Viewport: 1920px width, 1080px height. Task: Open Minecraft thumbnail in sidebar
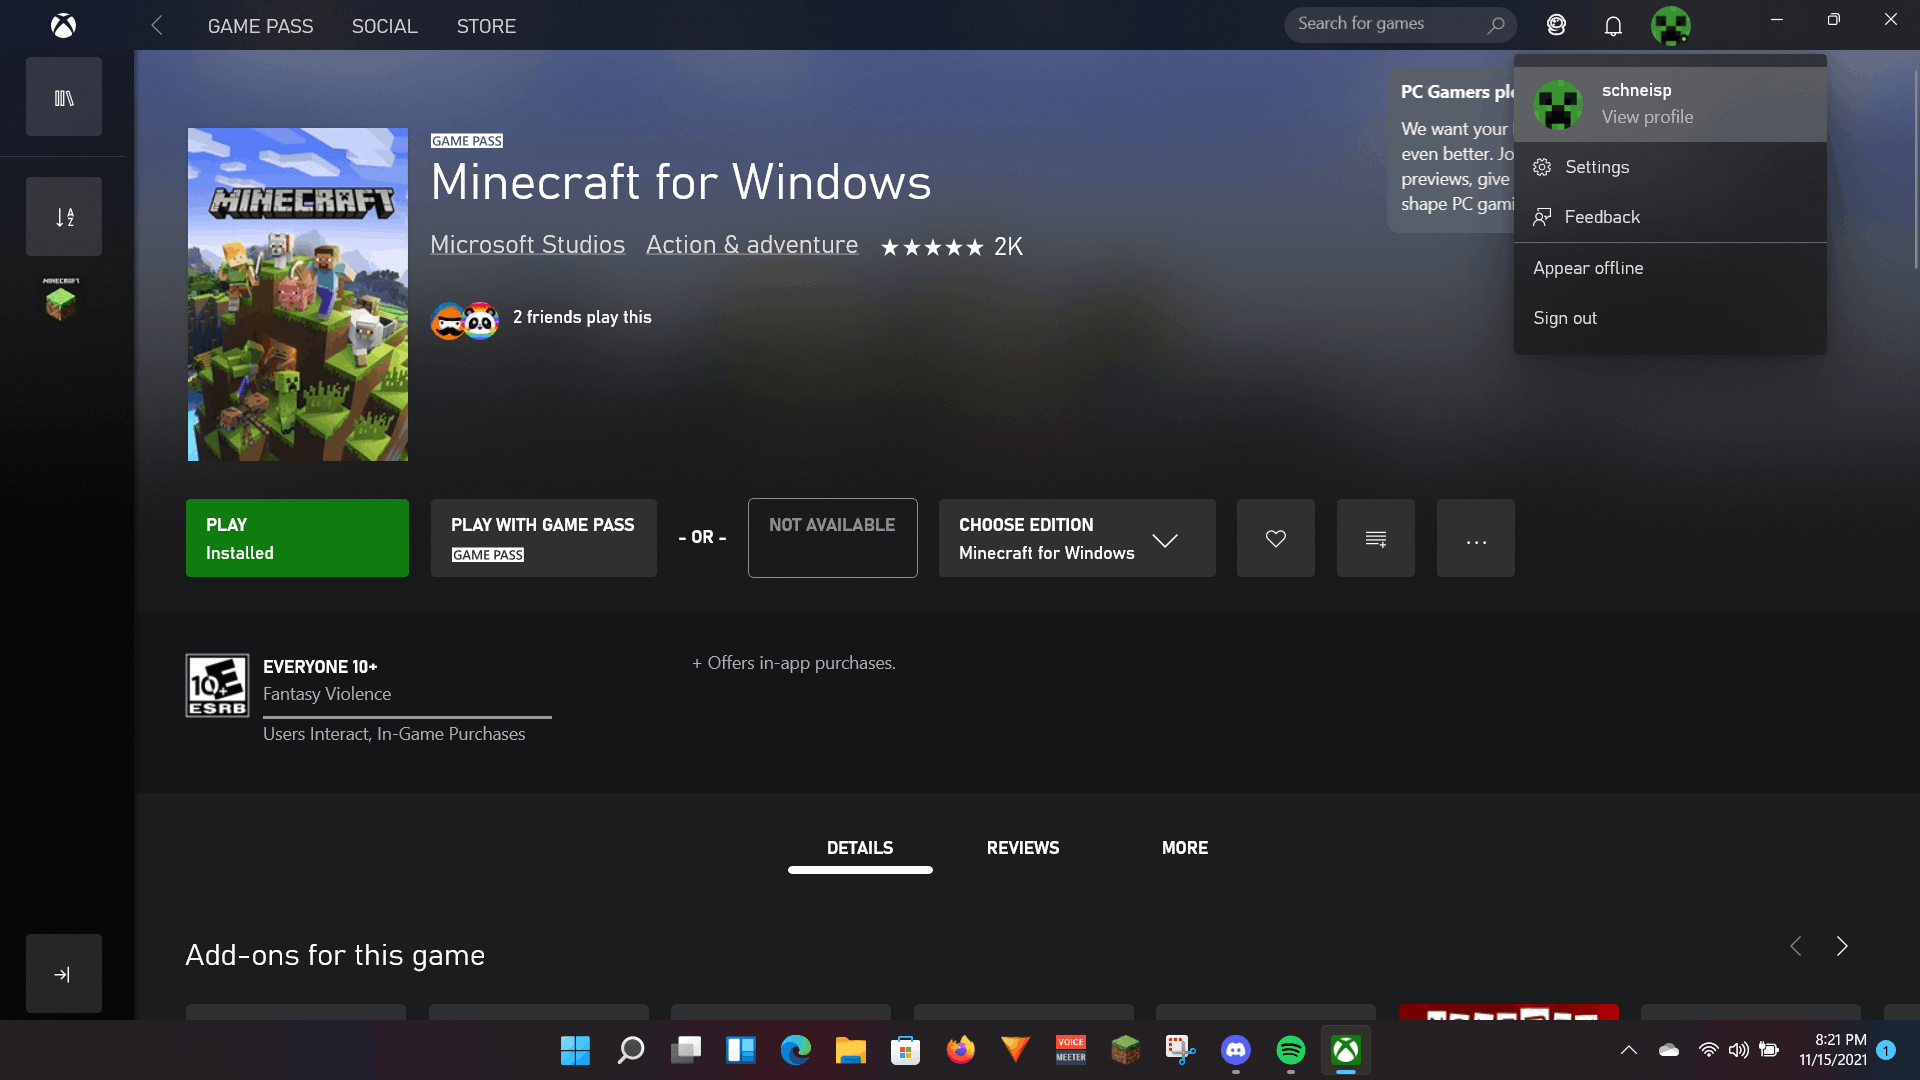[x=61, y=299]
